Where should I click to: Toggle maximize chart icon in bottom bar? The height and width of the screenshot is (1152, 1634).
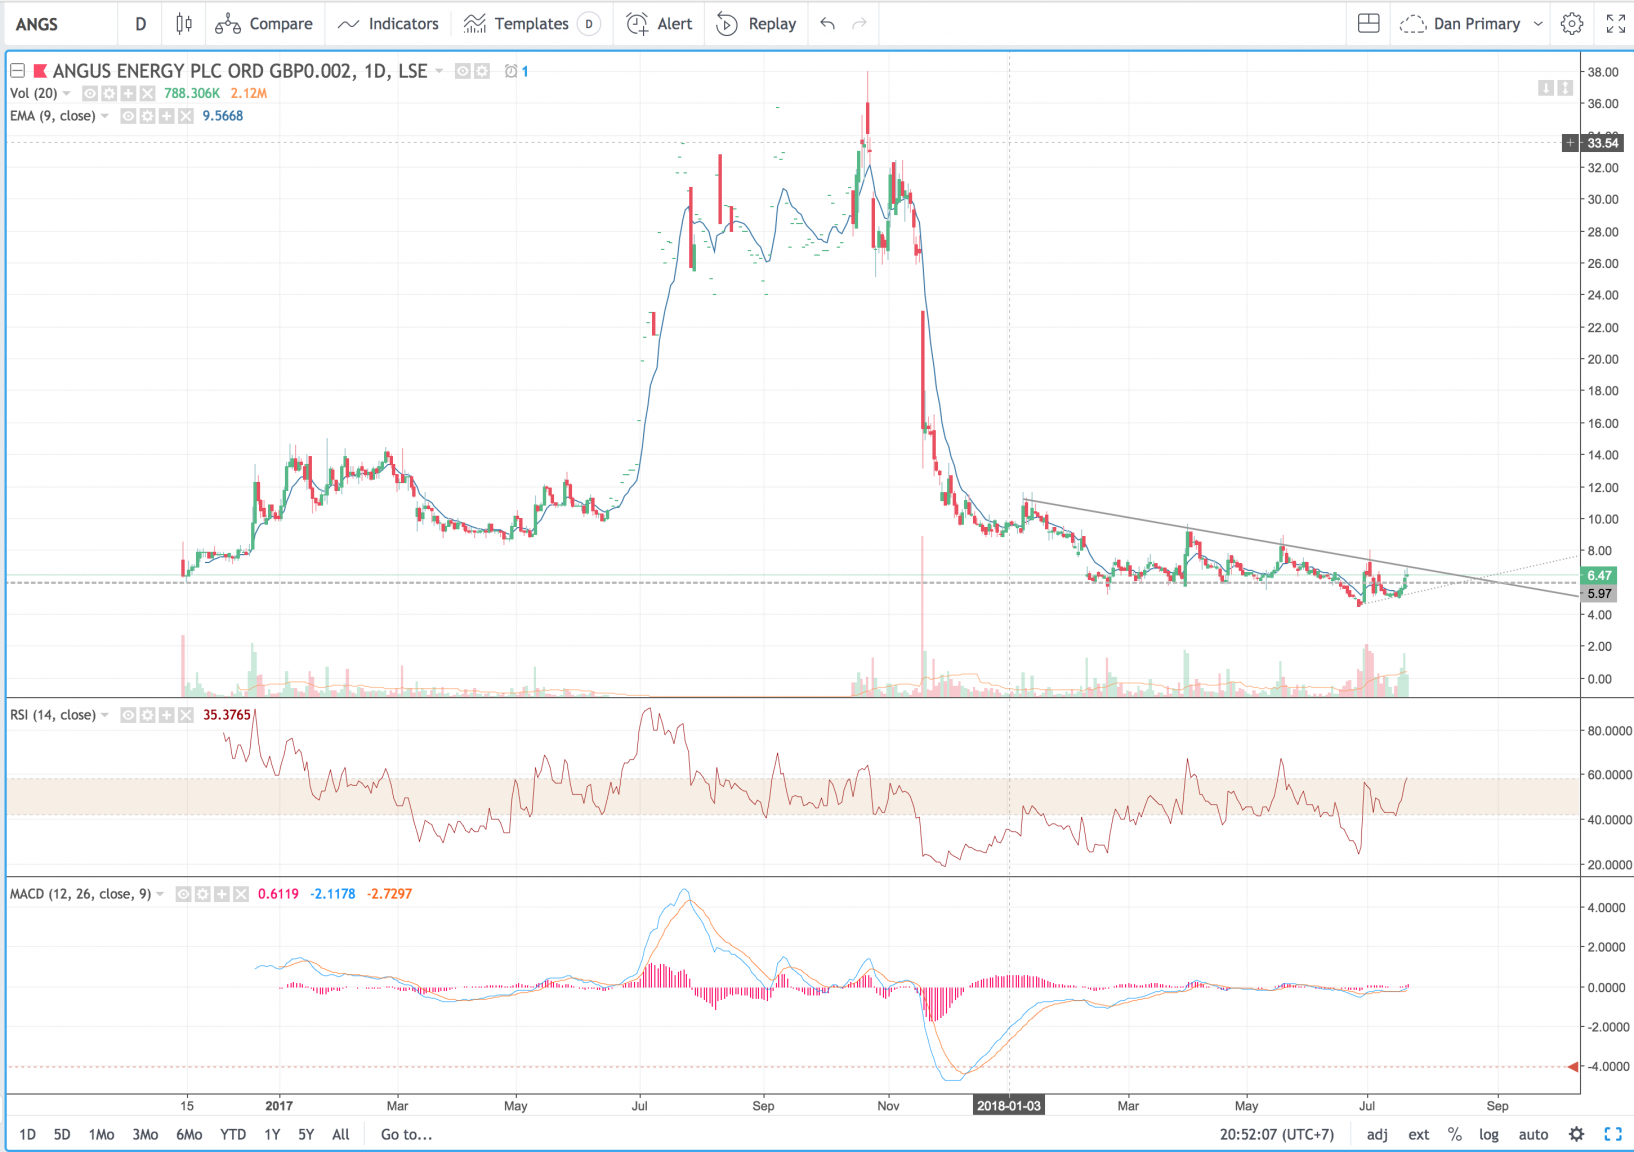(1613, 1134)
